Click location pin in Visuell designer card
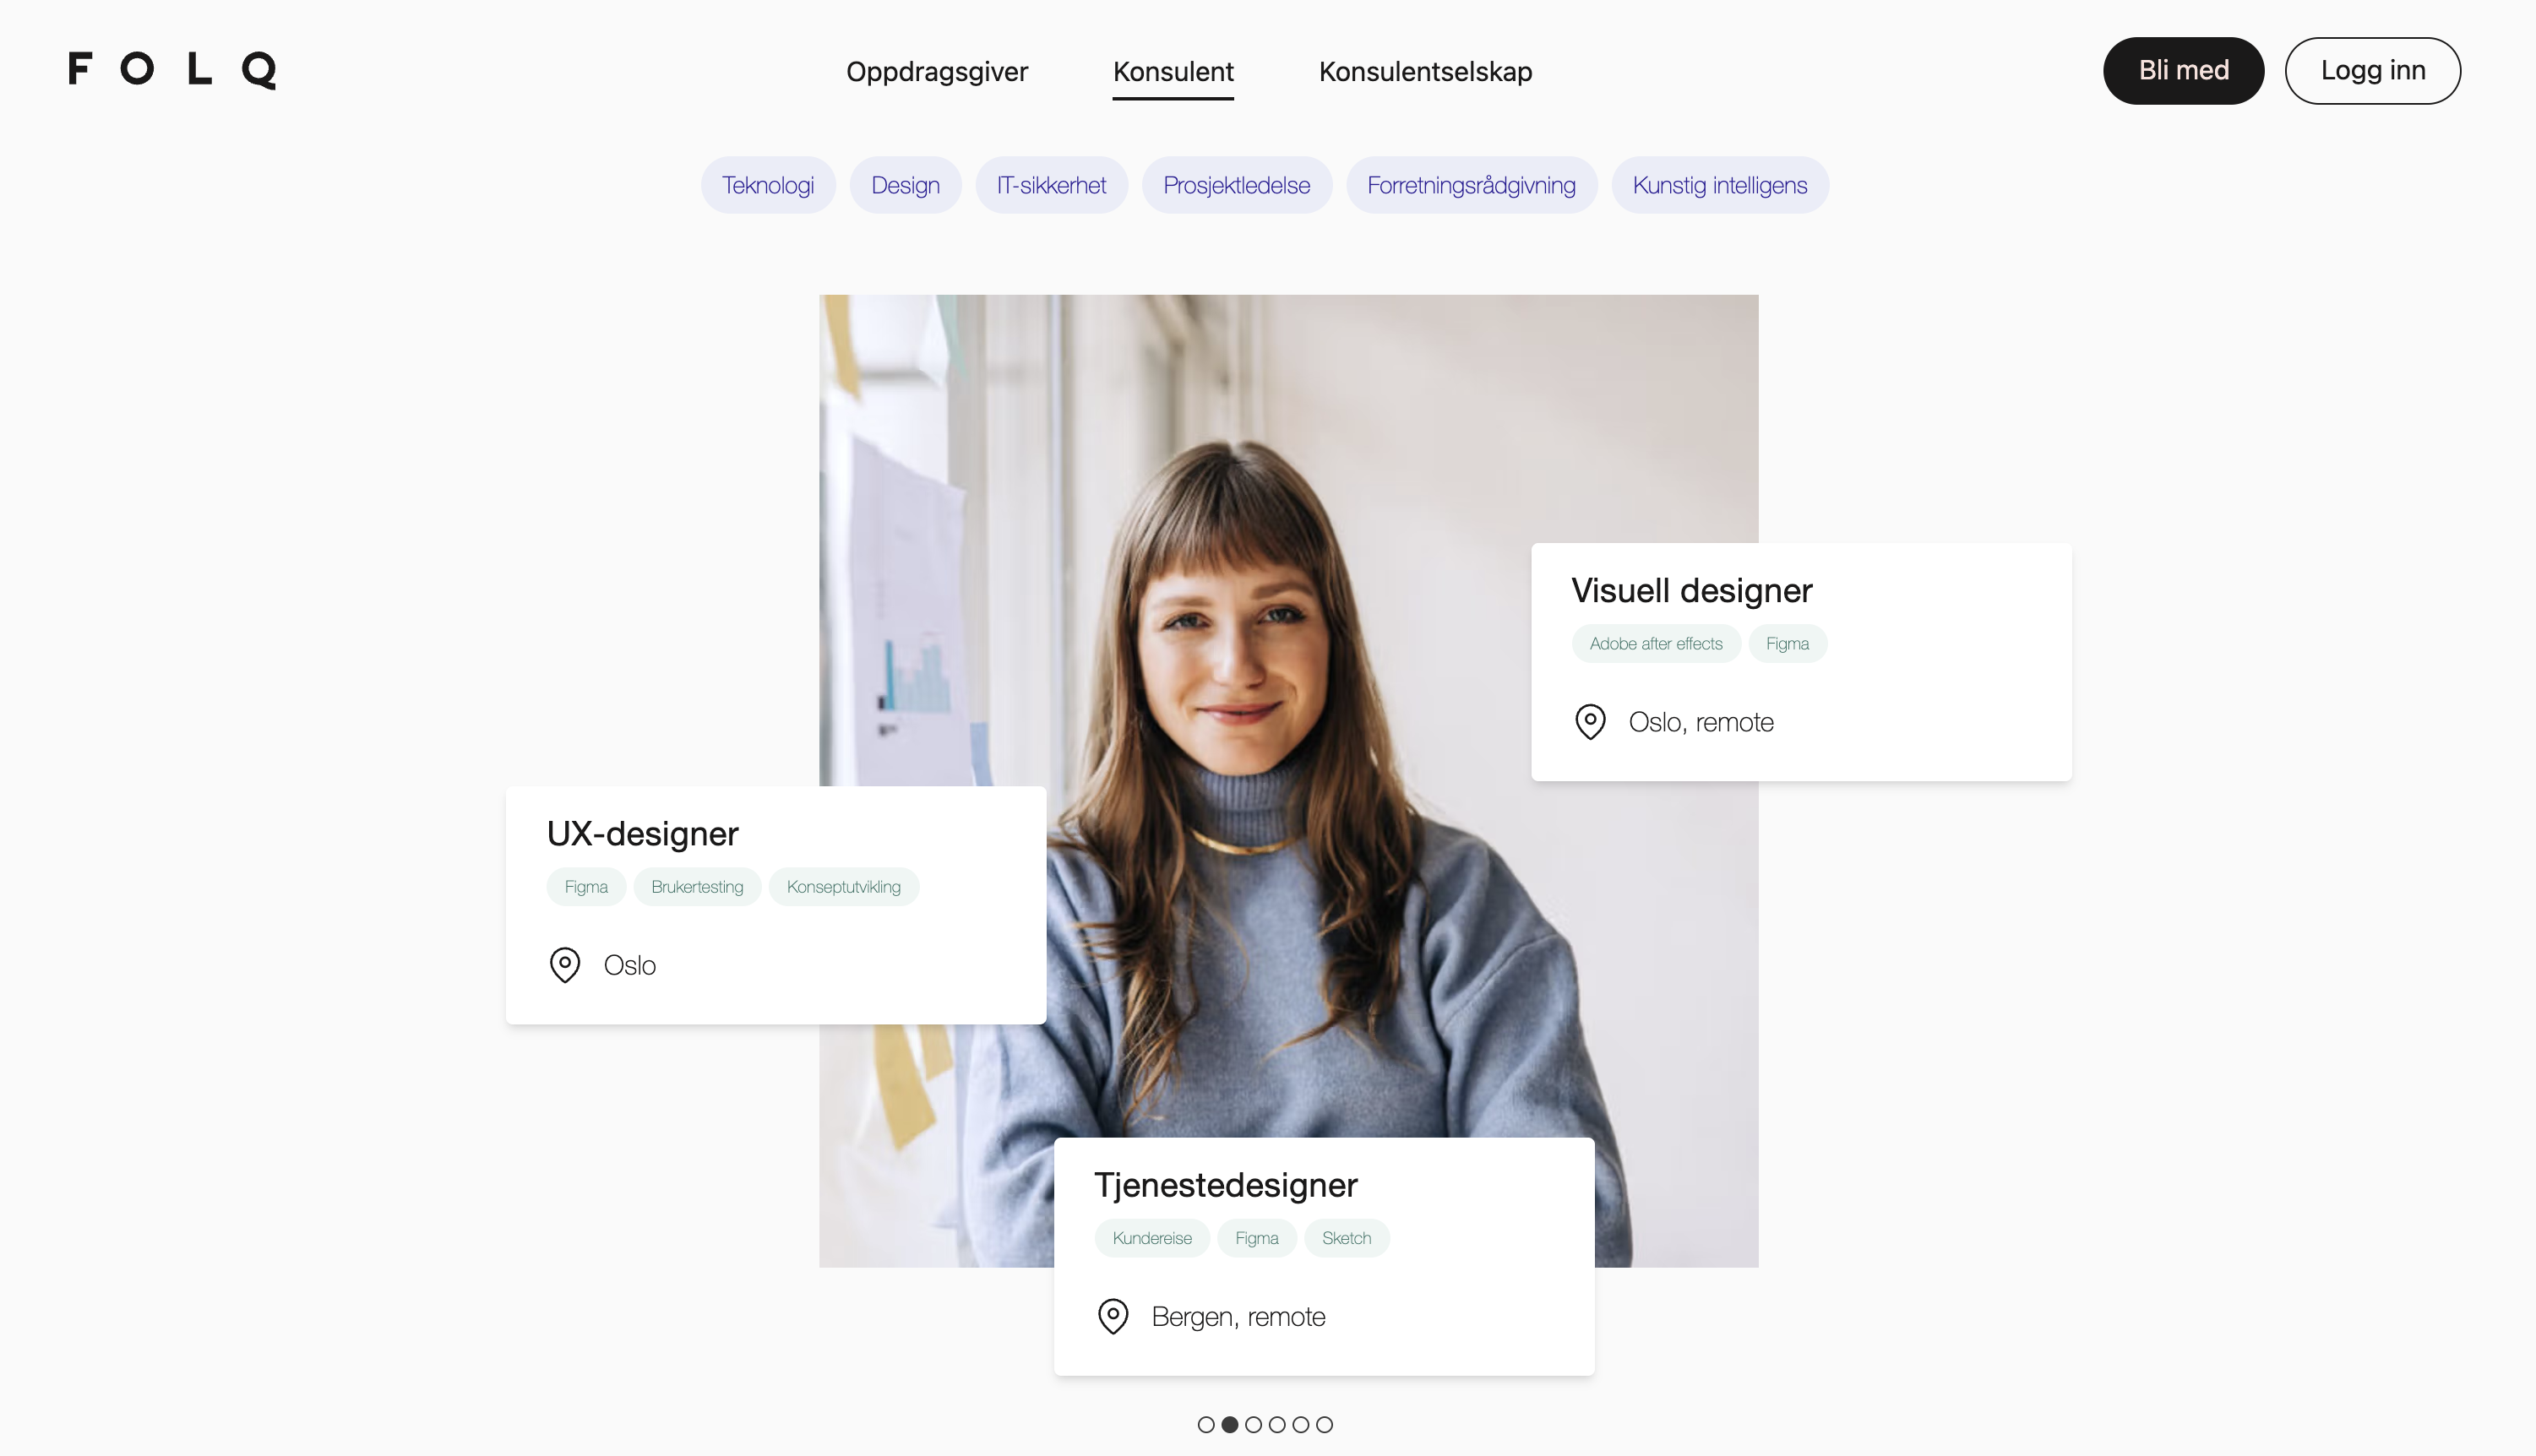This screenshot has height=1456, width=2536. pos(1590,722)
